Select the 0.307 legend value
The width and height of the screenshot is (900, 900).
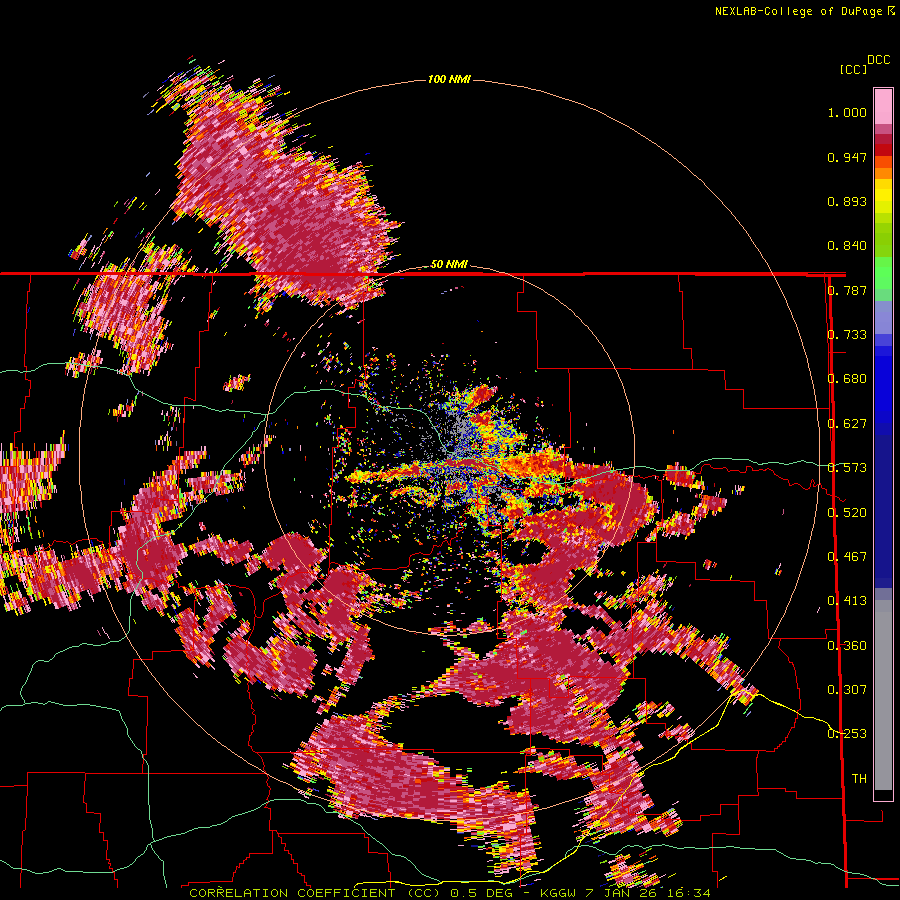847,690
